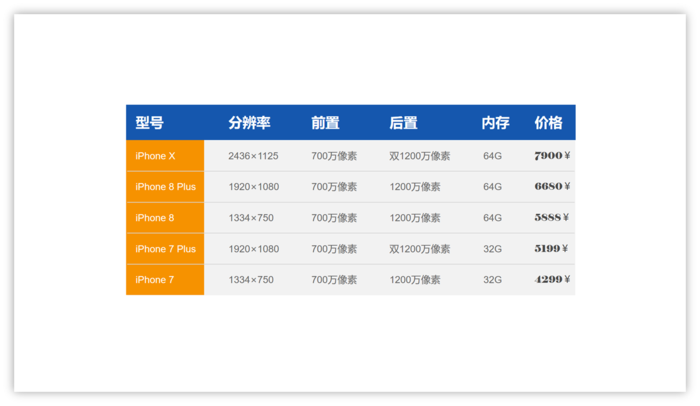The height and width of the screenshot is (406, 700).
Task: Select iPhone 7 Plus resolution 1920×1080
Action: pos(254,249)
